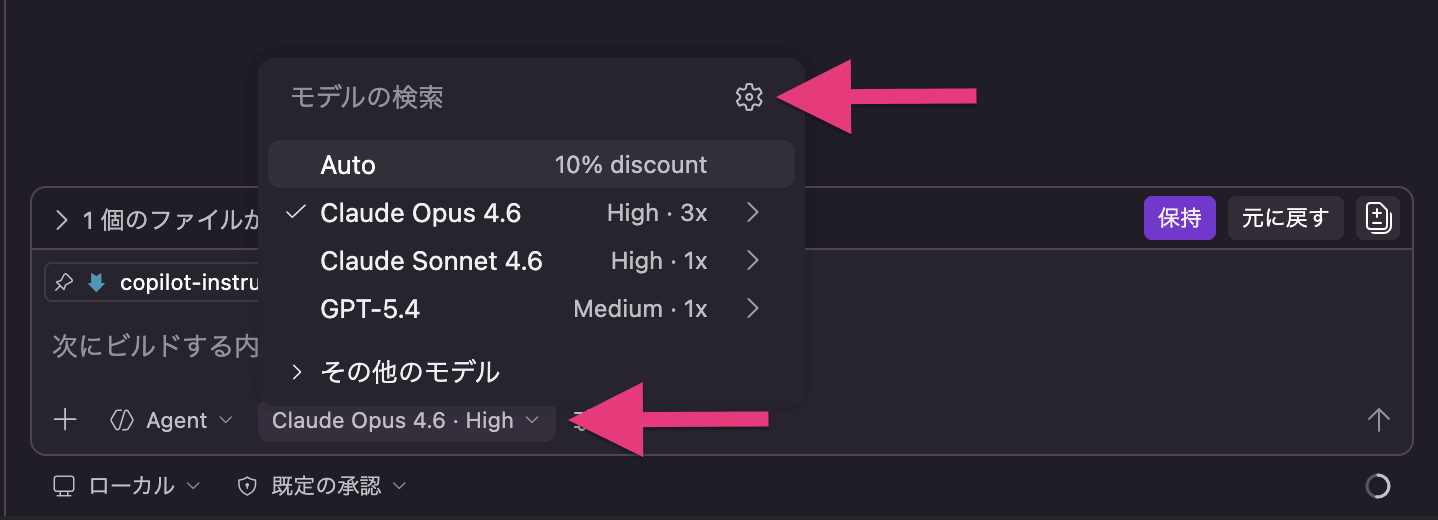Click the 保持 button
The image size is (1438, 520).
pos(1179,218)
